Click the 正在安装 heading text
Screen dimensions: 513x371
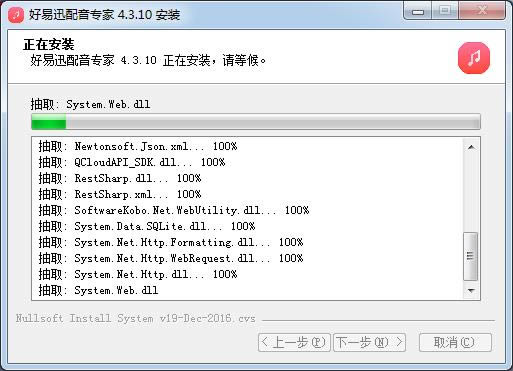[49, 44]
